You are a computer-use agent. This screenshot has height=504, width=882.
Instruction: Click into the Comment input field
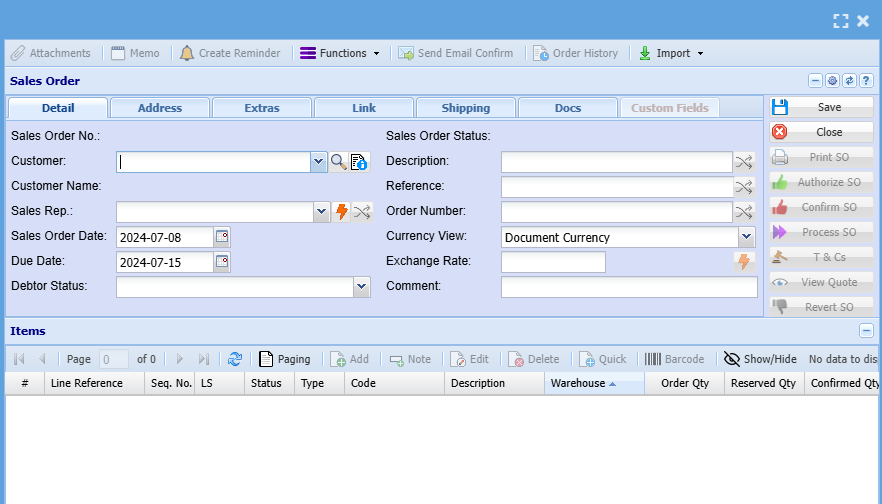point(629,287)
